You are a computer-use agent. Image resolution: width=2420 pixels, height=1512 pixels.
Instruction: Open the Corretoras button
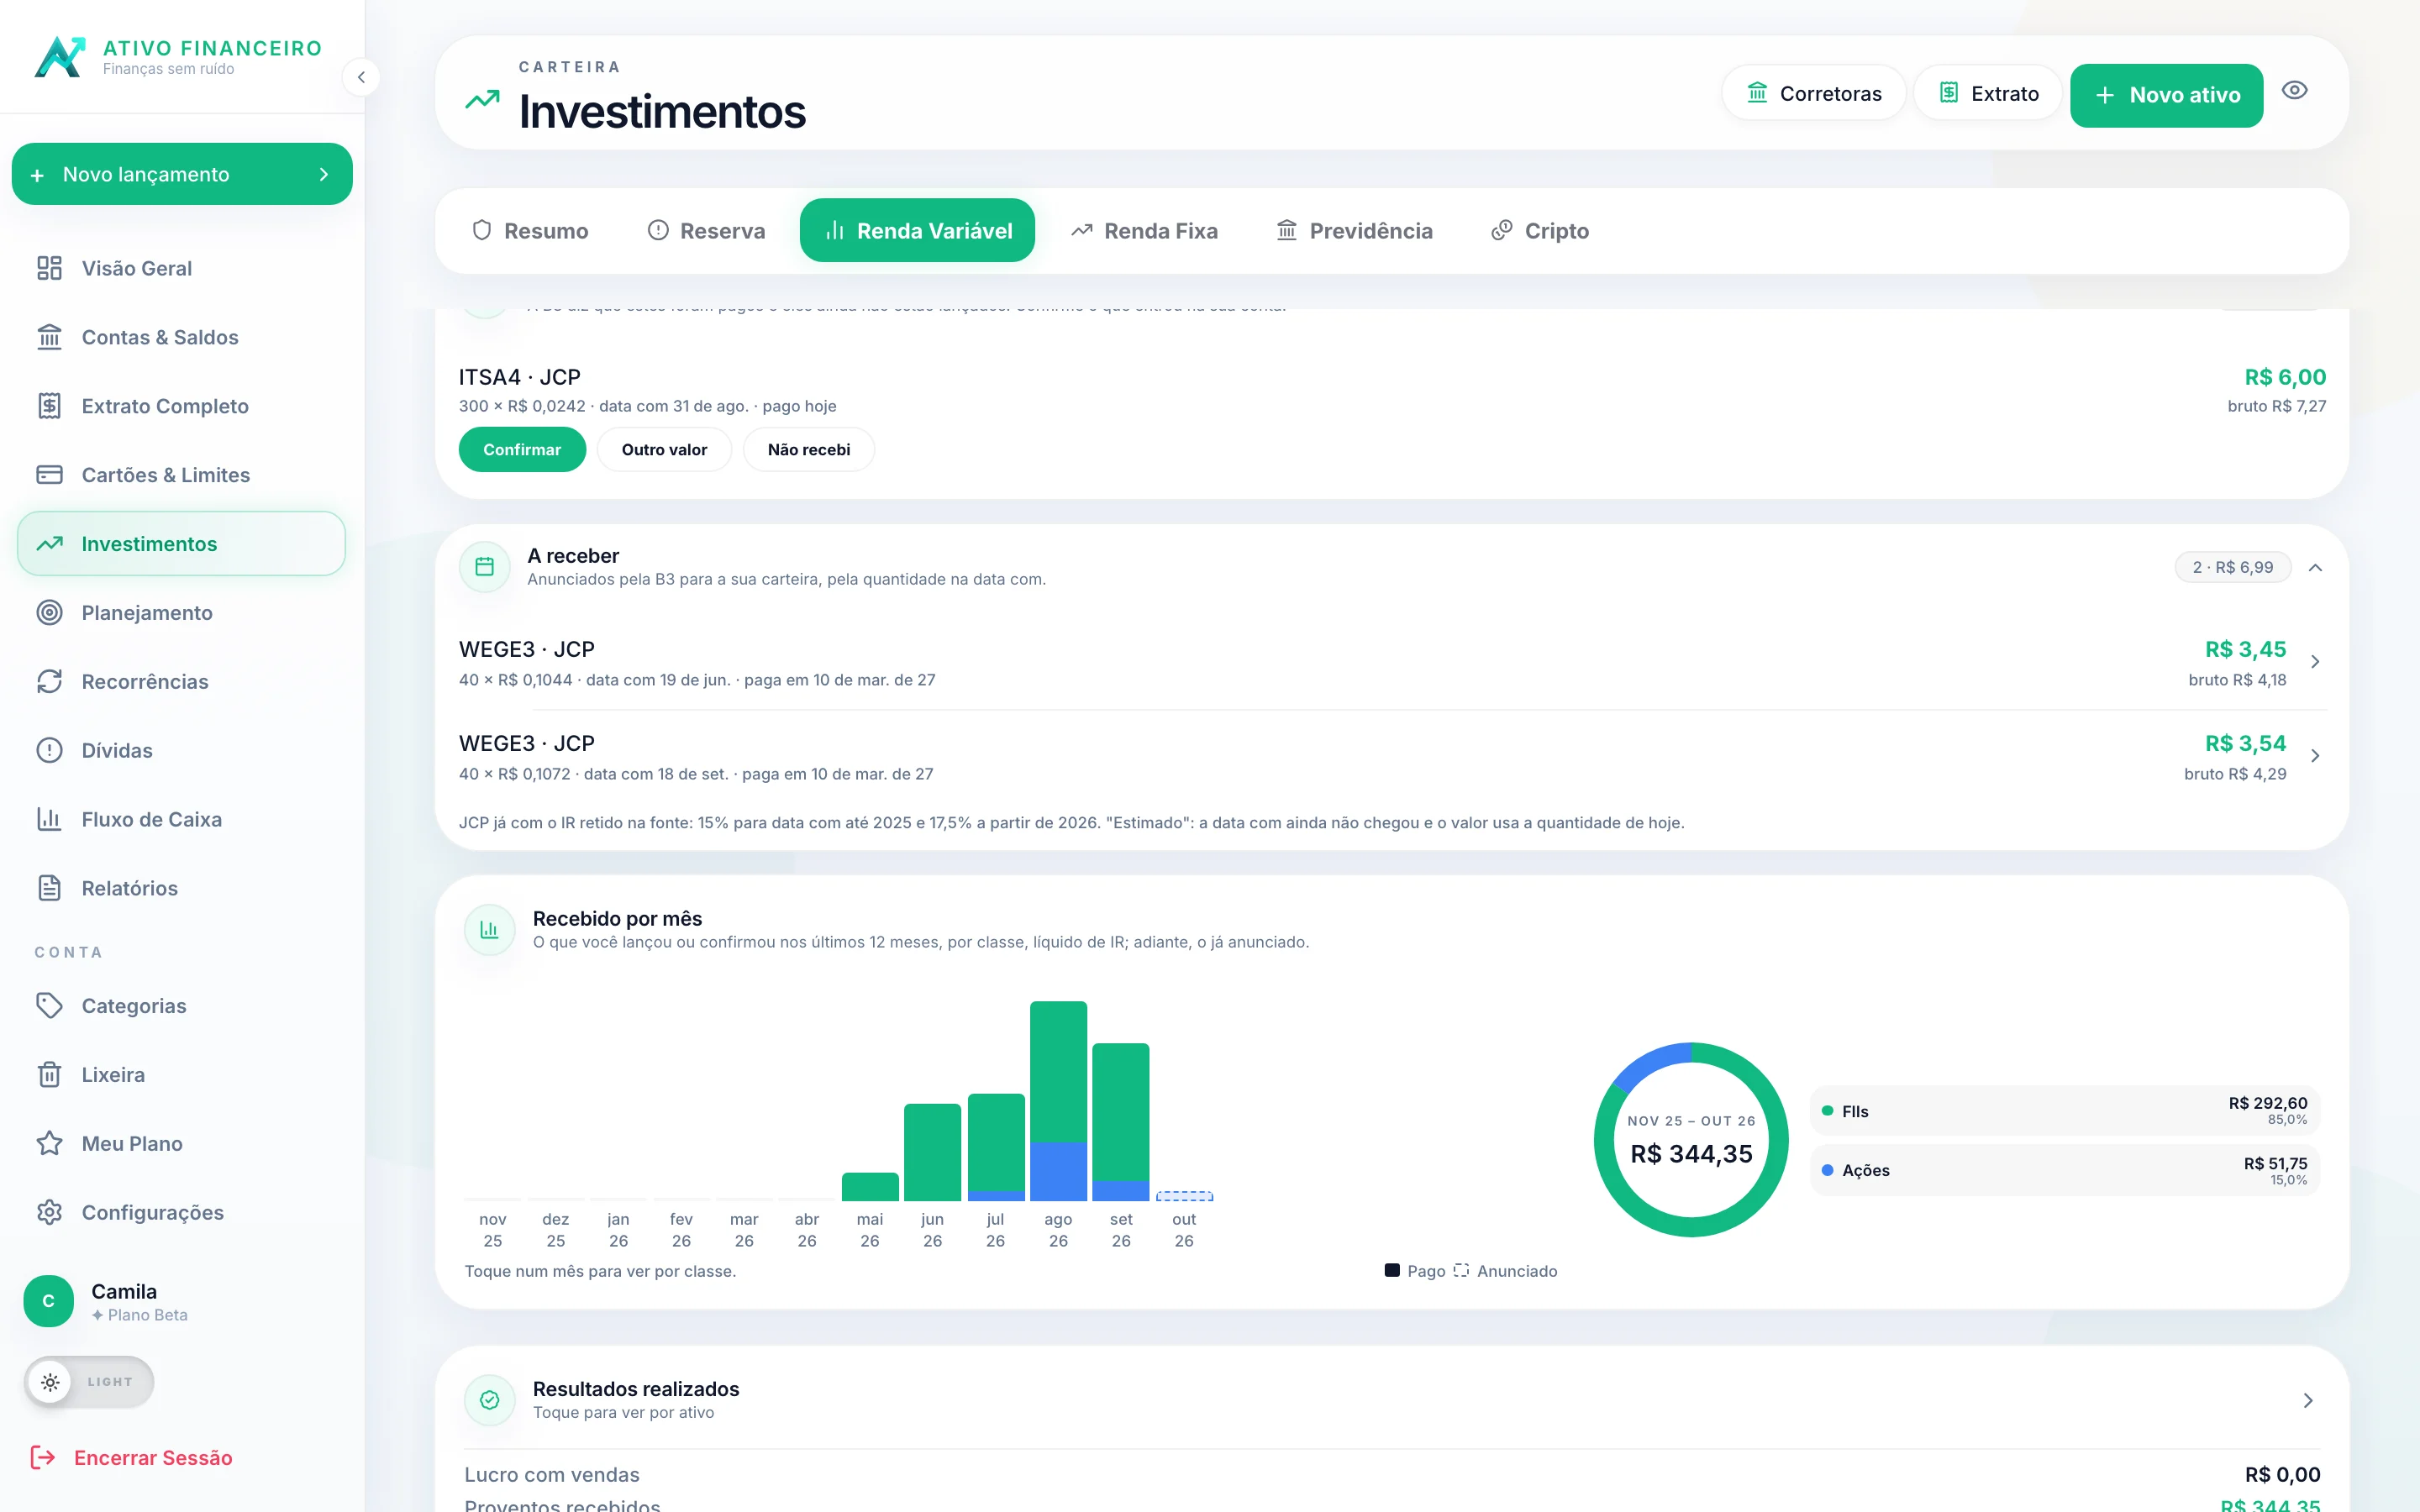pyautogui.click(x=1814, y=93)
